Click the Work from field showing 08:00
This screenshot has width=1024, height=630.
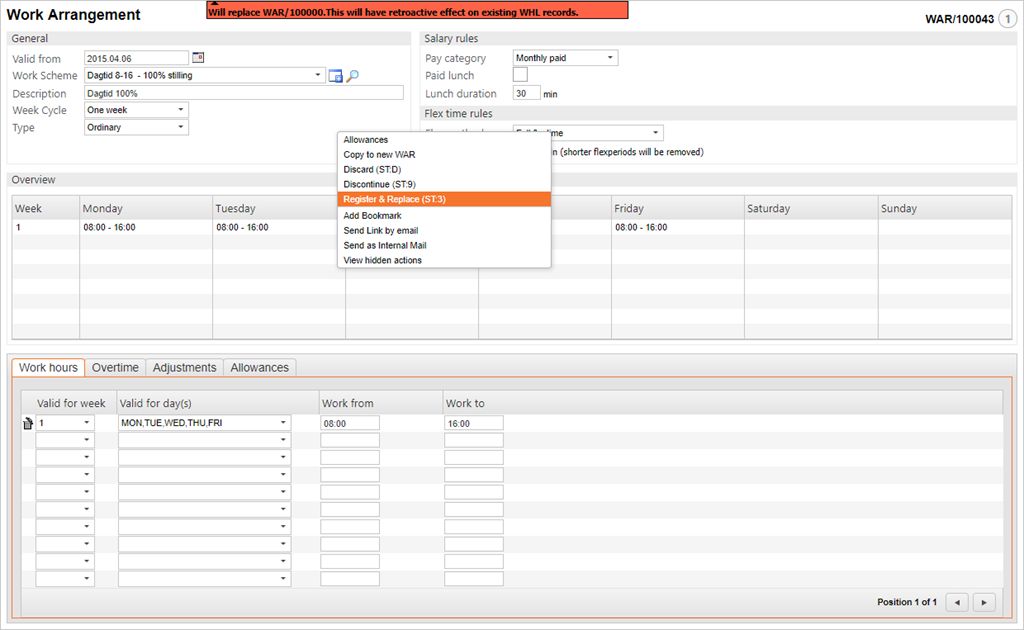[x=349, y=423]
